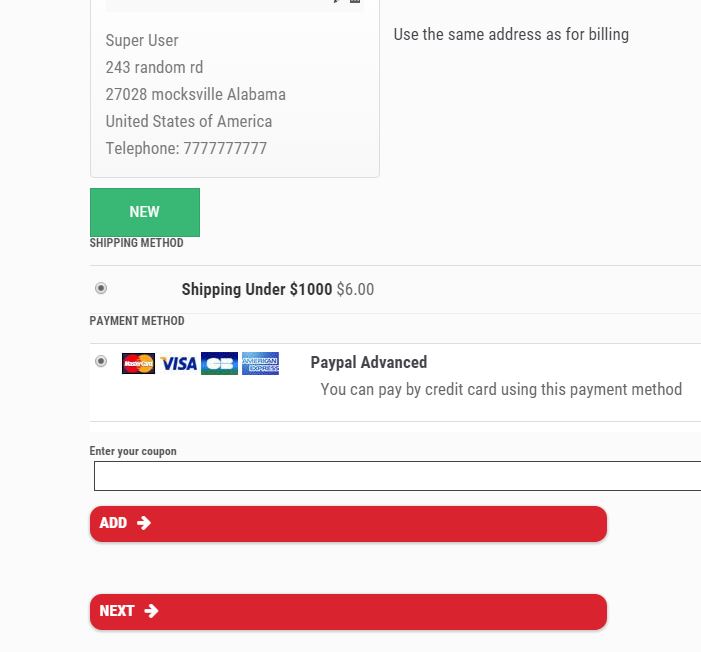
Task: Click the American Express logo
Action: pyautogui.click(x=260, y=363)
